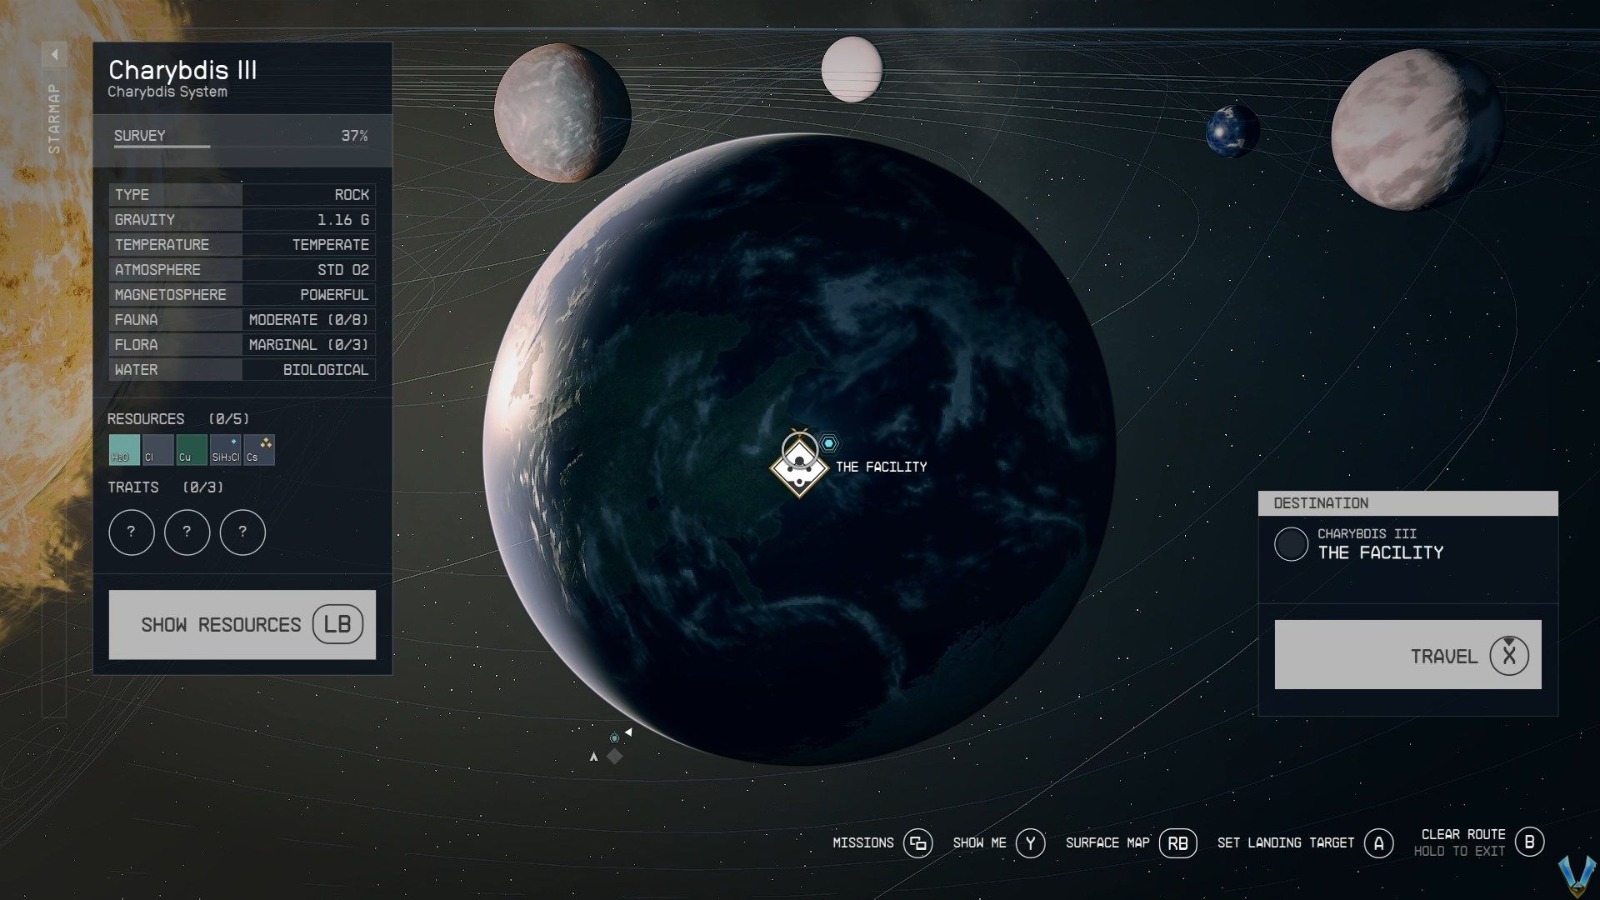The width and height of the screenshot is (1600, 900).
Task: Click the 'MAGNETOSPHERE' POWERFUL row
Action: pos(242,294)
